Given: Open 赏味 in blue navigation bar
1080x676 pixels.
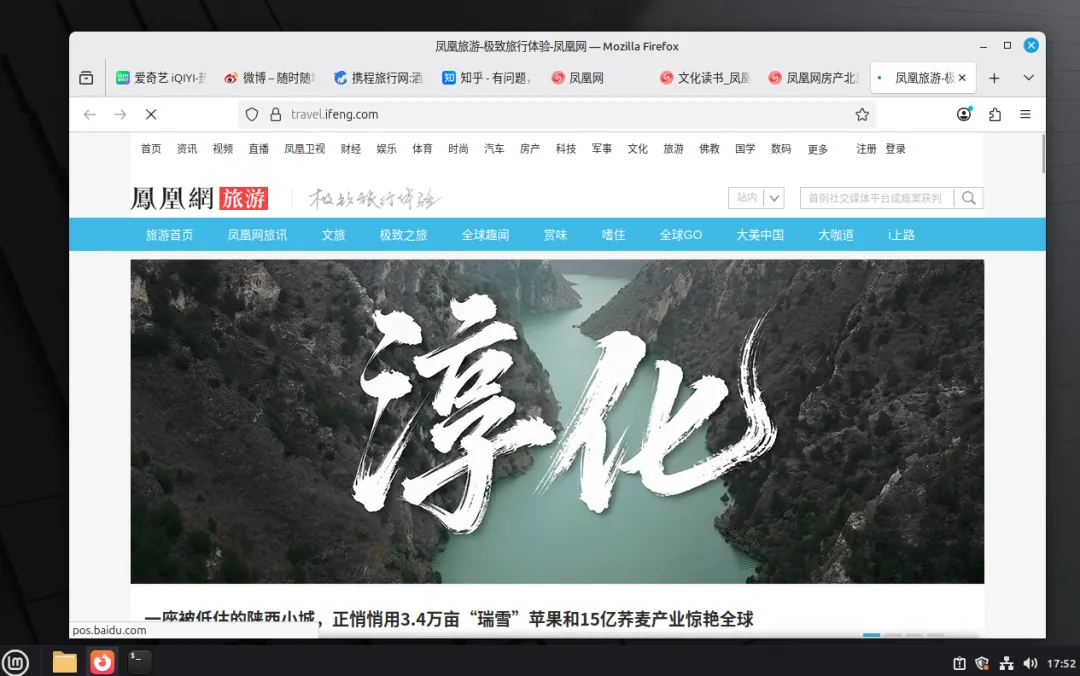Looking at the screenshot, I should (555, 235).
